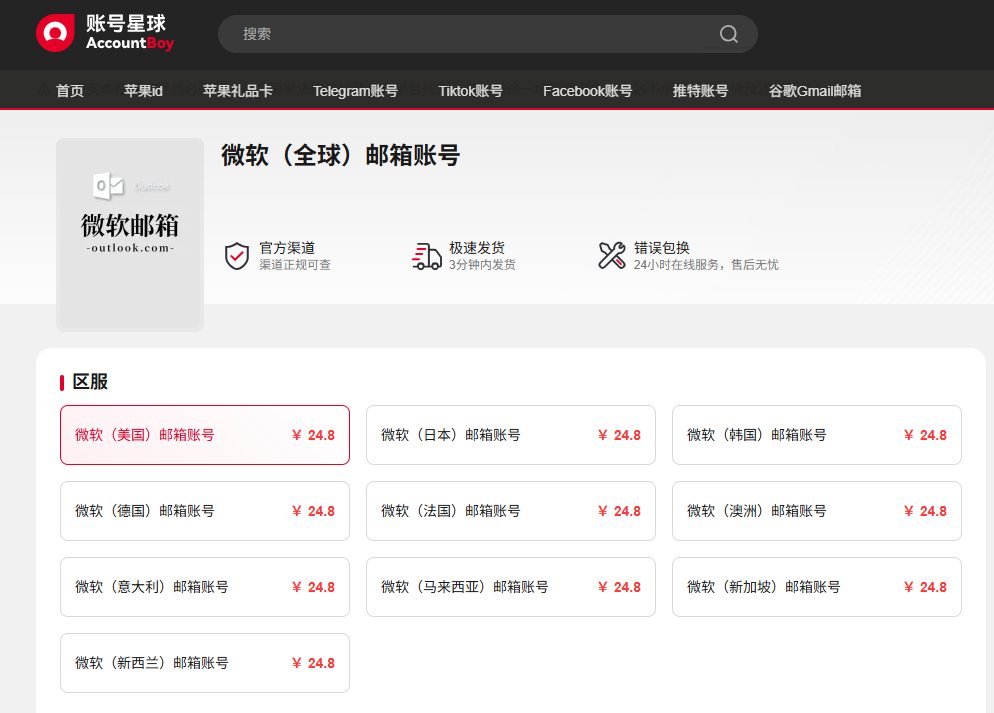Open the 苹果礼品卡 menu item
Image resolution: width=994 pixels, height=713 pixels.
[x=238, y=91]
